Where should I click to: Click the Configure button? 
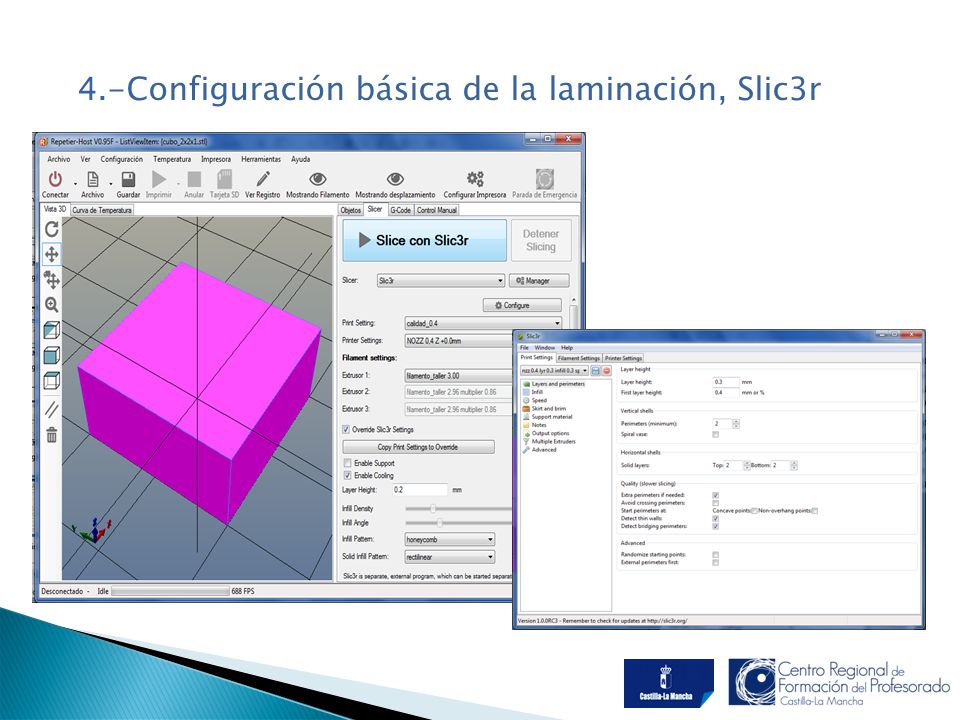522,305
